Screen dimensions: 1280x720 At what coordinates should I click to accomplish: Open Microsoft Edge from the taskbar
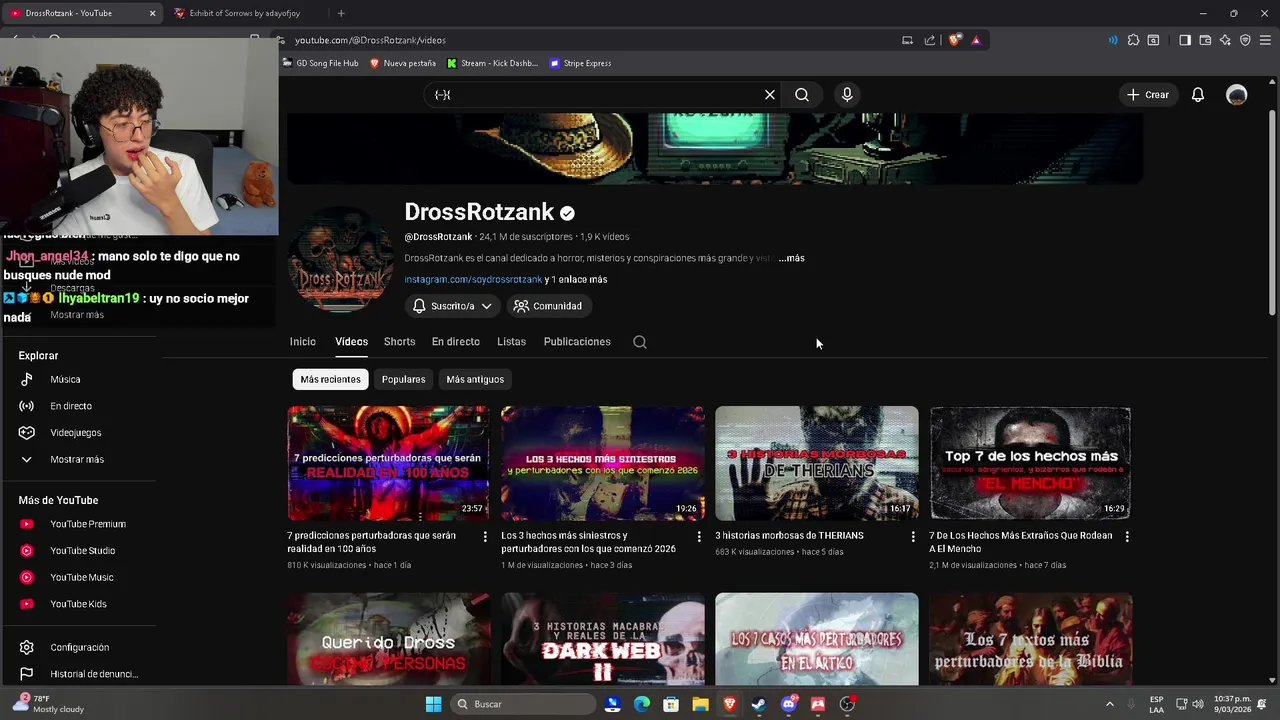pos(642,704)
